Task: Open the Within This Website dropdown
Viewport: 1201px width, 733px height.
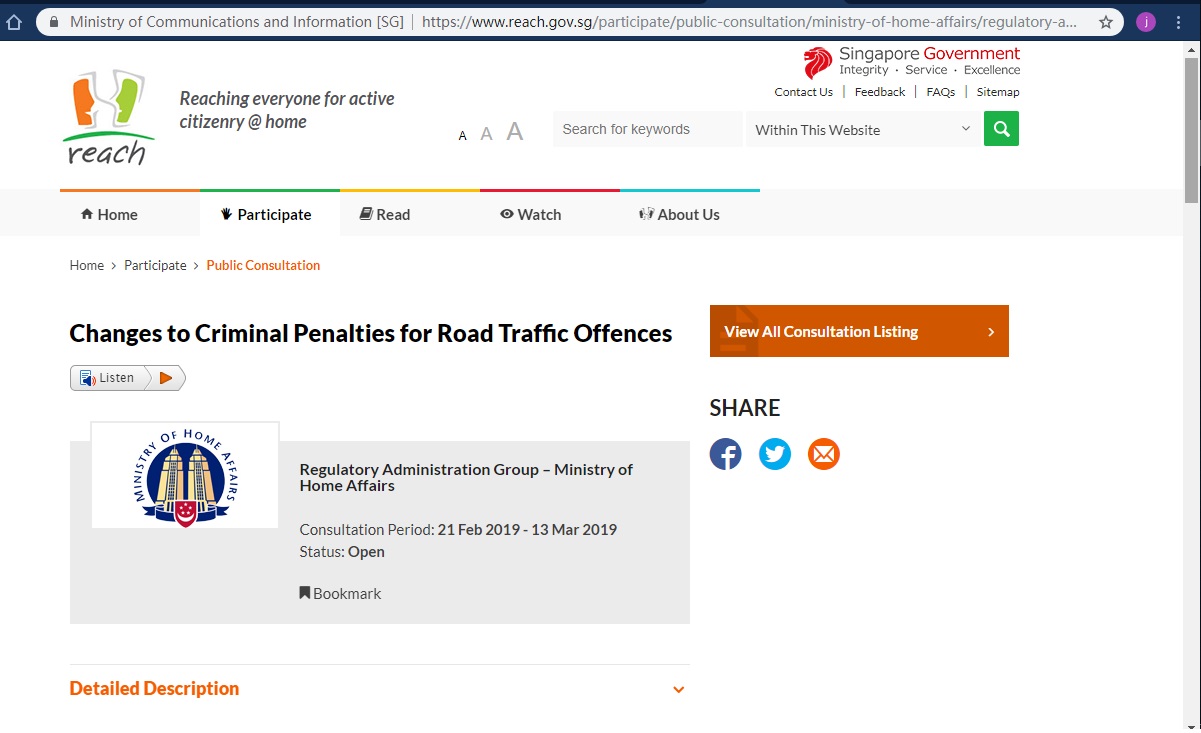Action: [x=863, y=129]
